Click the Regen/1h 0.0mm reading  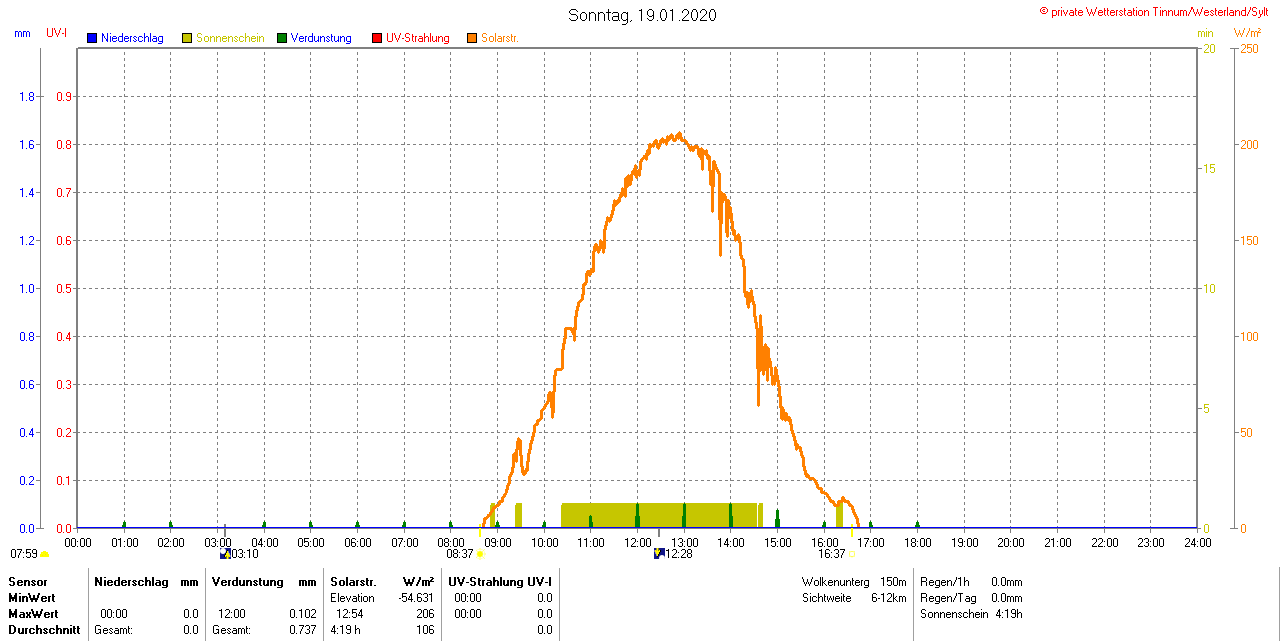coord(971,582)
